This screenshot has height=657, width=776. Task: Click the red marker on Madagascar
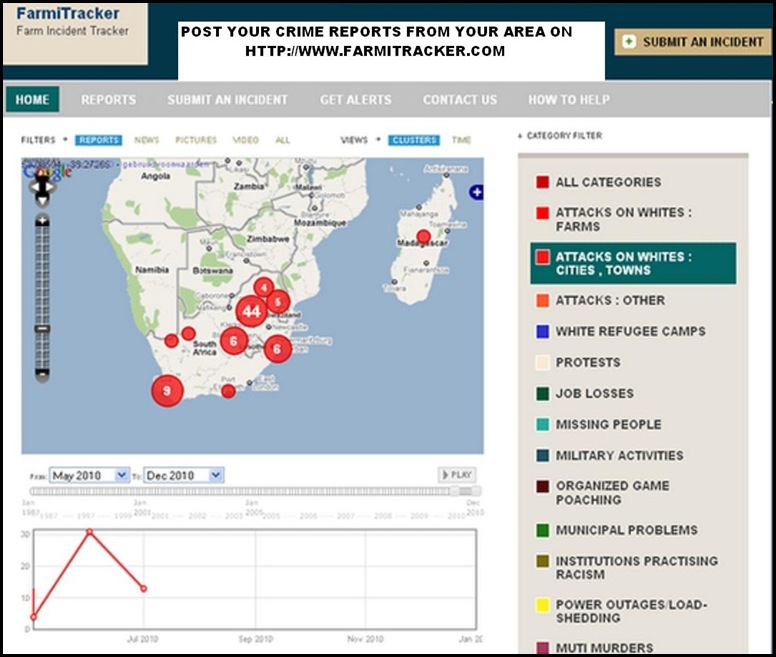[x=424, y=236]
